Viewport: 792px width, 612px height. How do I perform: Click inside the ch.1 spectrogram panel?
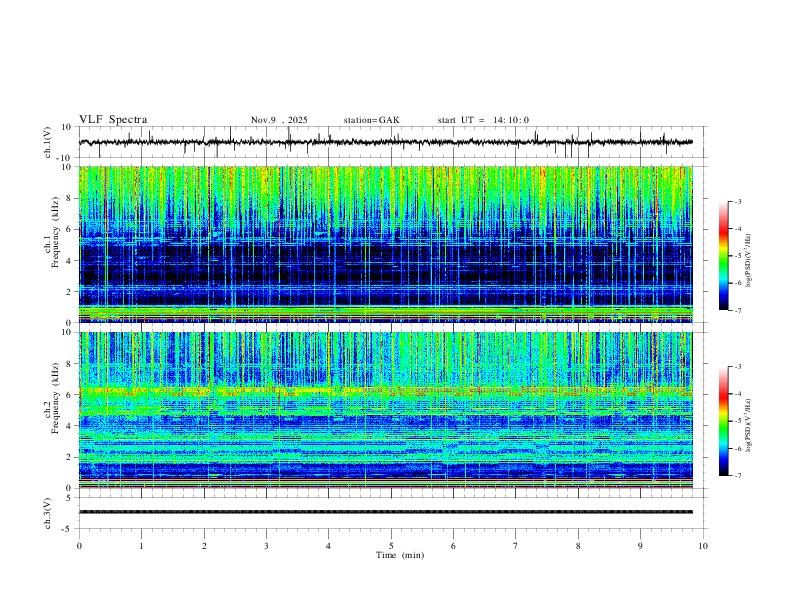coord(386,244)
